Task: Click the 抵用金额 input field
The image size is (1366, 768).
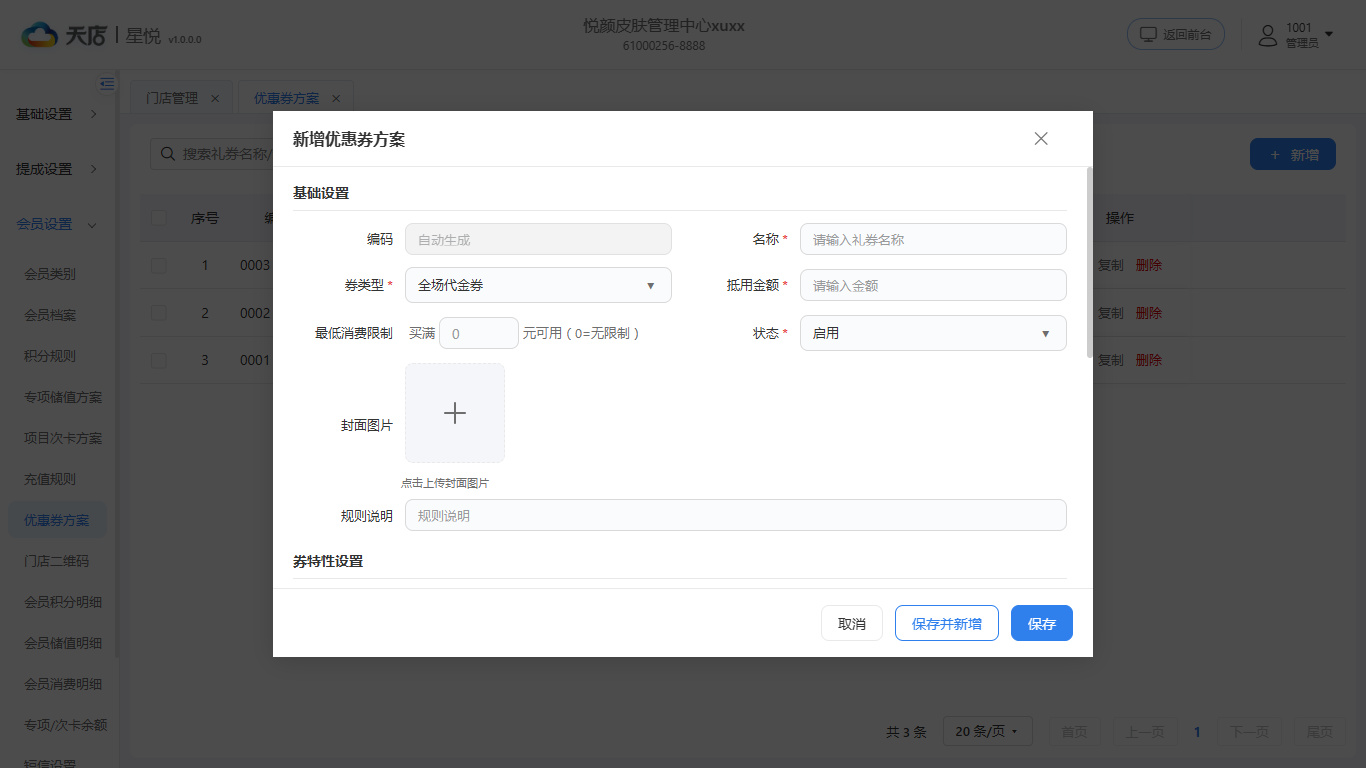Action: (x=933, y=285)
